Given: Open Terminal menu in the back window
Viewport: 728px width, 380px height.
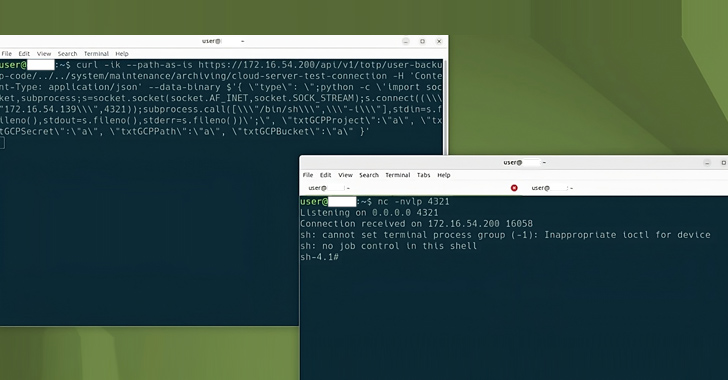Looking at the screenshot, I should 96,54.
